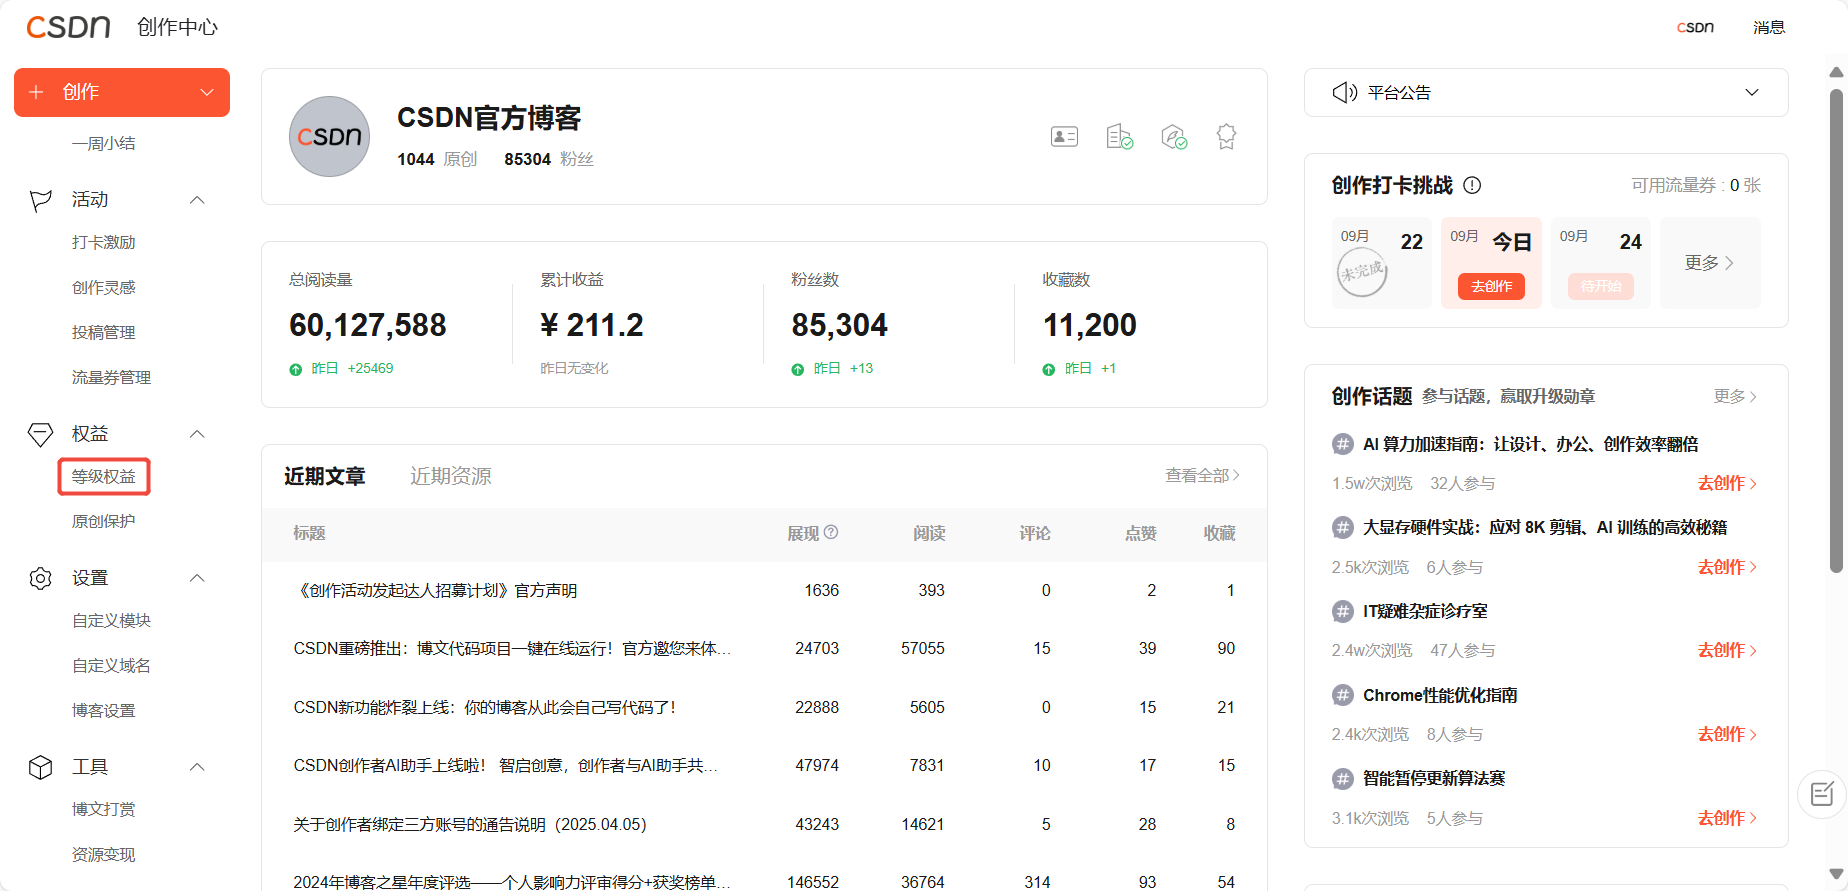
Task: Open the 创作 button dropdown arrow
Action: click(207, 92)
